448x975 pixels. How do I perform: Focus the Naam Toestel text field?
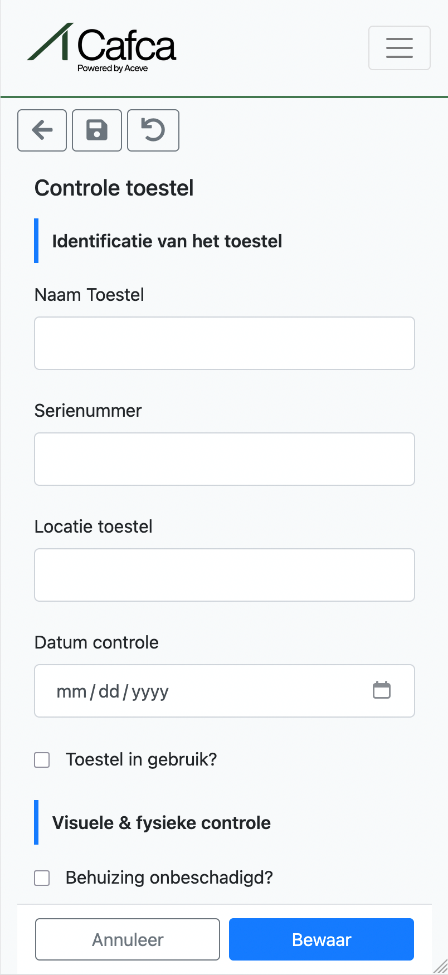tap(224, 343)
